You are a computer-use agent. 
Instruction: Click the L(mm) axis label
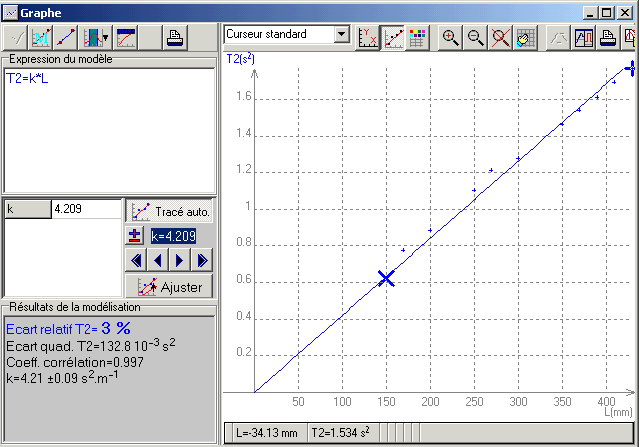click(x=618, y=412)
